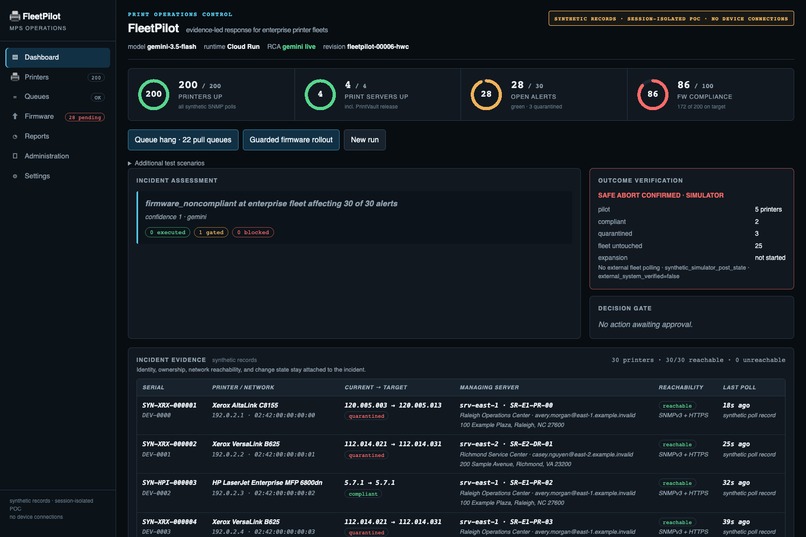Select serial SYN-XRX-000001
This screenshot has height=537, width=806.
169,405
